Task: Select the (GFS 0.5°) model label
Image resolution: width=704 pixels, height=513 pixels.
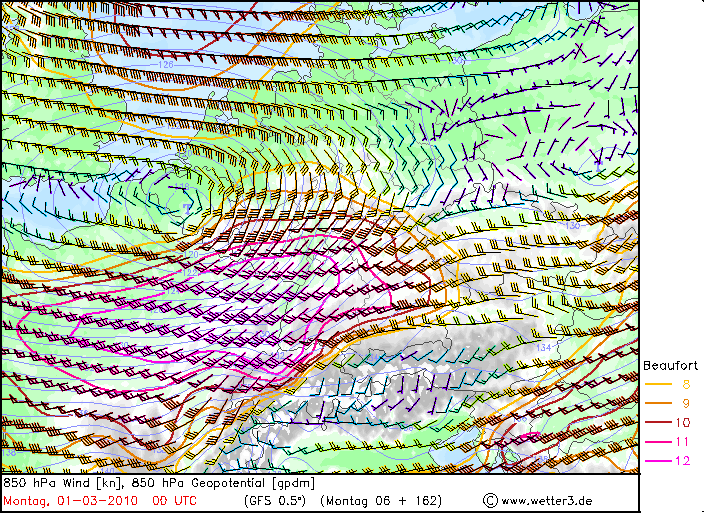Action: pos(276,500)
